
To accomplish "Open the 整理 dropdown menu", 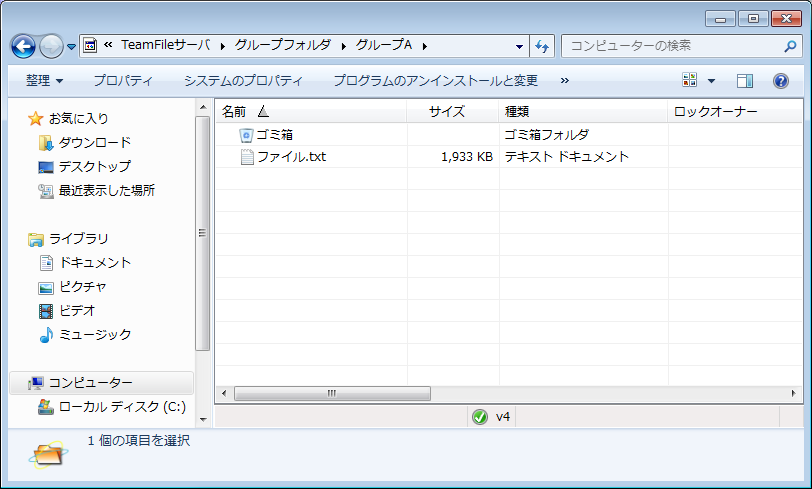I will [44, 80].
